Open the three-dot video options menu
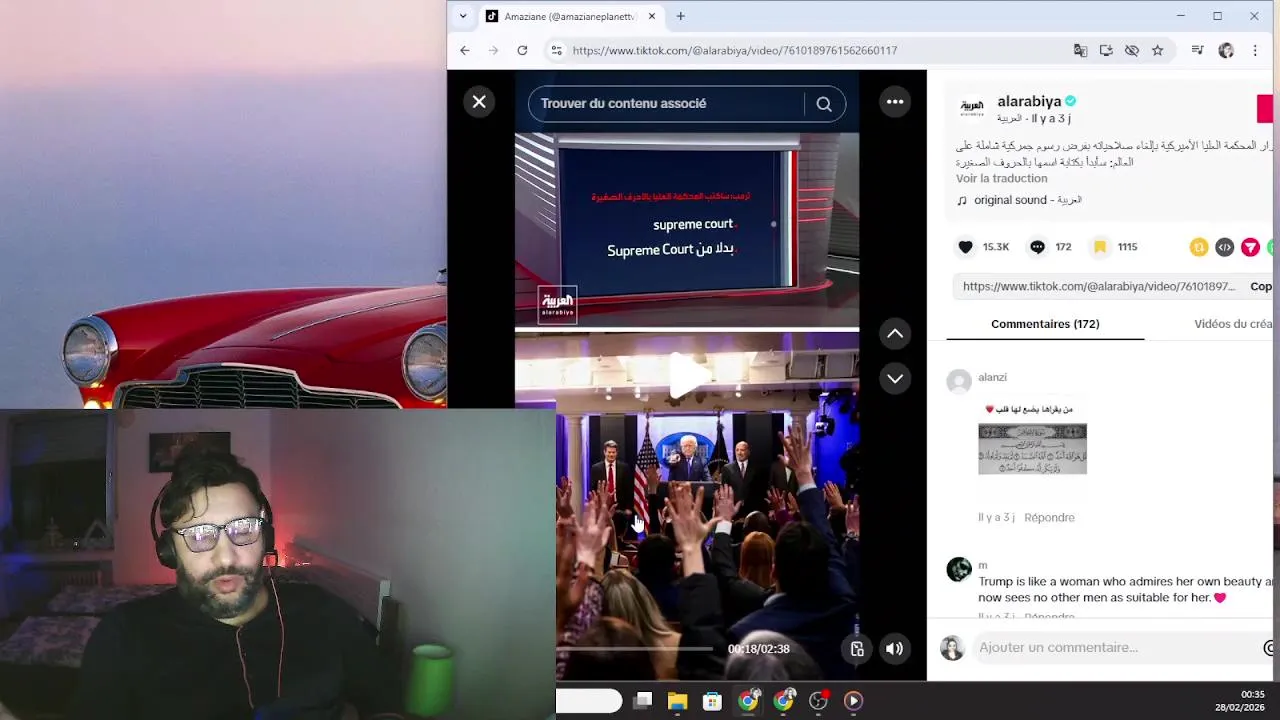This screenshot has height=720, width=1280. click(895, 102)
